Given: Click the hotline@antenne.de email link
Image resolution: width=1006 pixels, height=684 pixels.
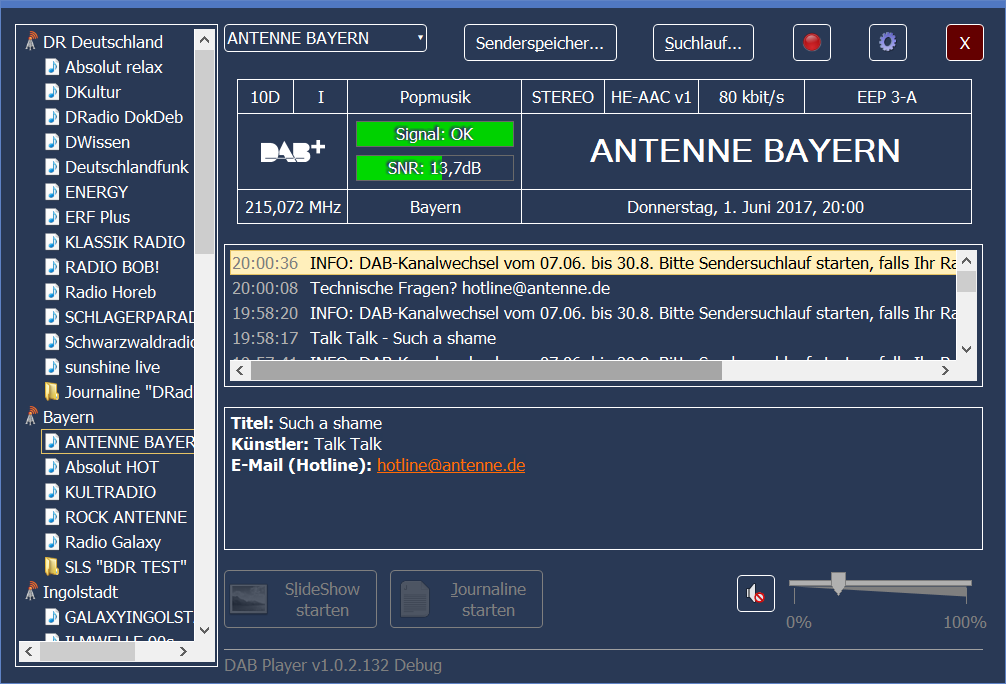Looking at the screenshot, I should click(x=450, y=465).
